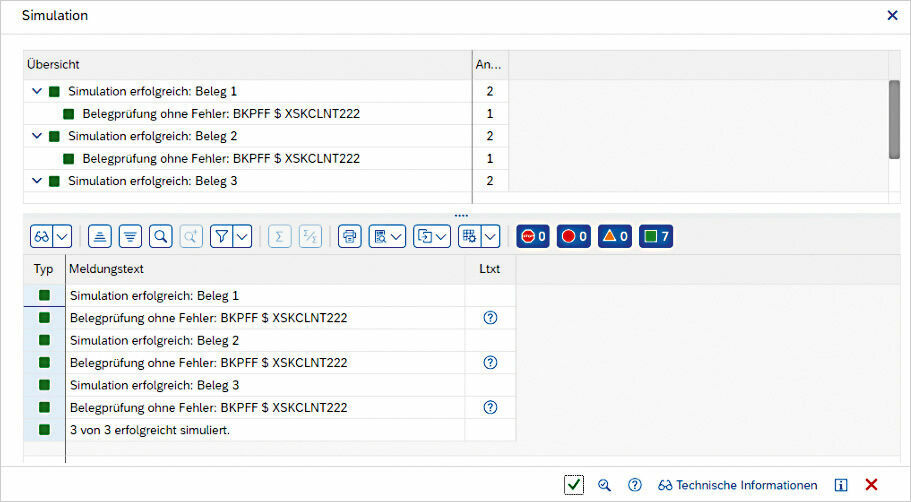Click the red X cancel icon at bottom

tap(871, 485)
